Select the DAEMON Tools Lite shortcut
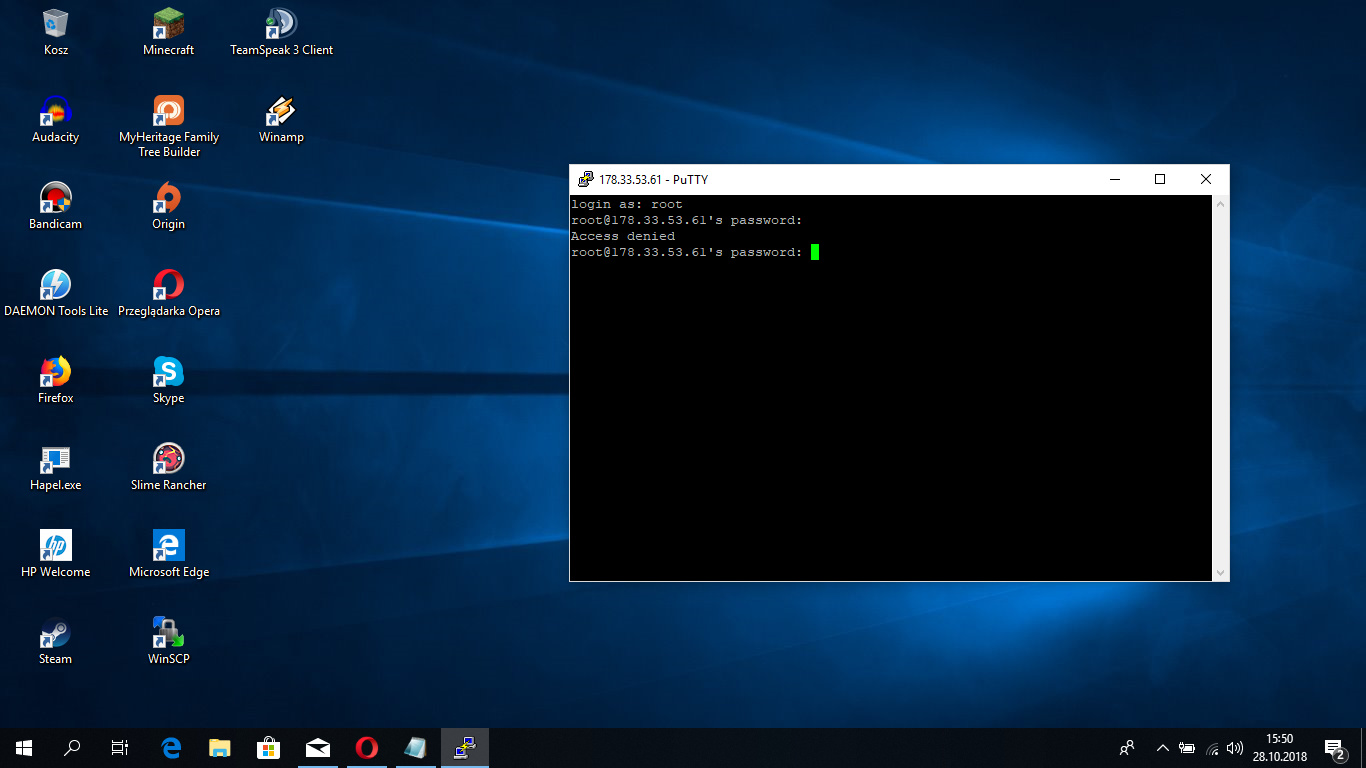Screen dimensions: 1366x768 [x=55, y=286]
